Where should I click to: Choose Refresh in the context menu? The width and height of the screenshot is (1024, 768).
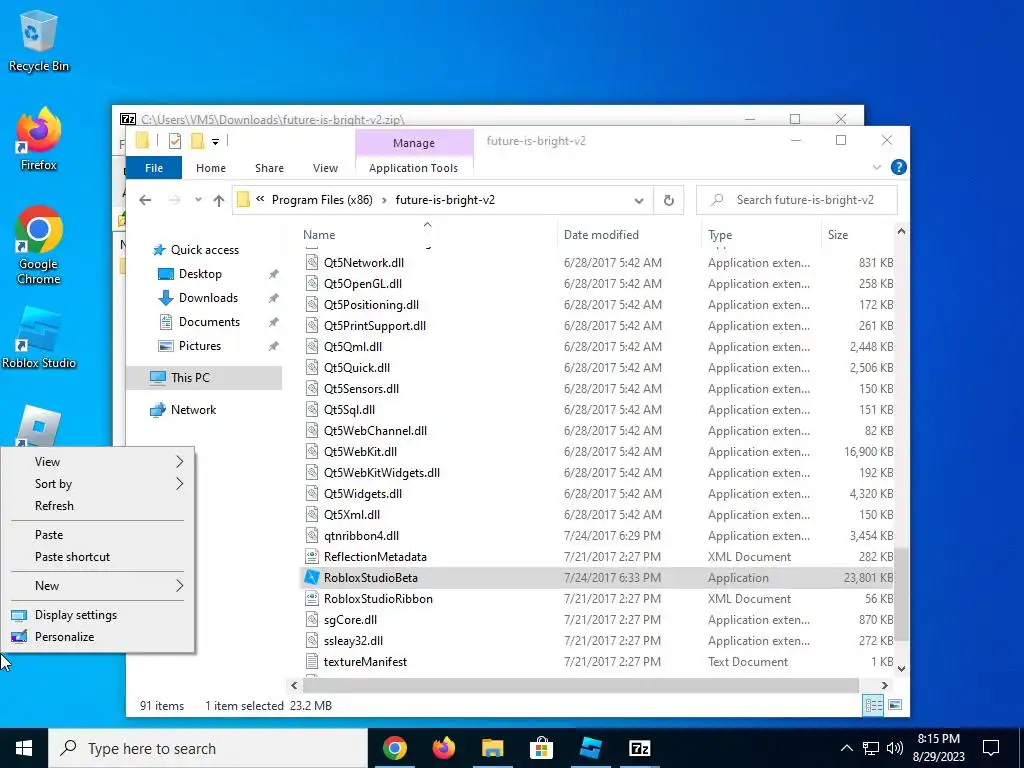tap(54, 505)
